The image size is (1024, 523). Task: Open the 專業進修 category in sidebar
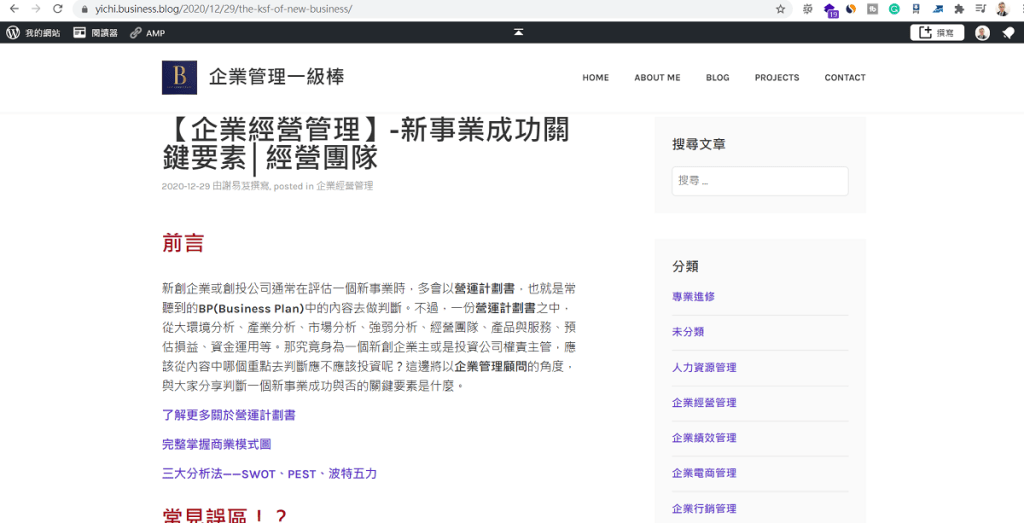pos(694,296)
